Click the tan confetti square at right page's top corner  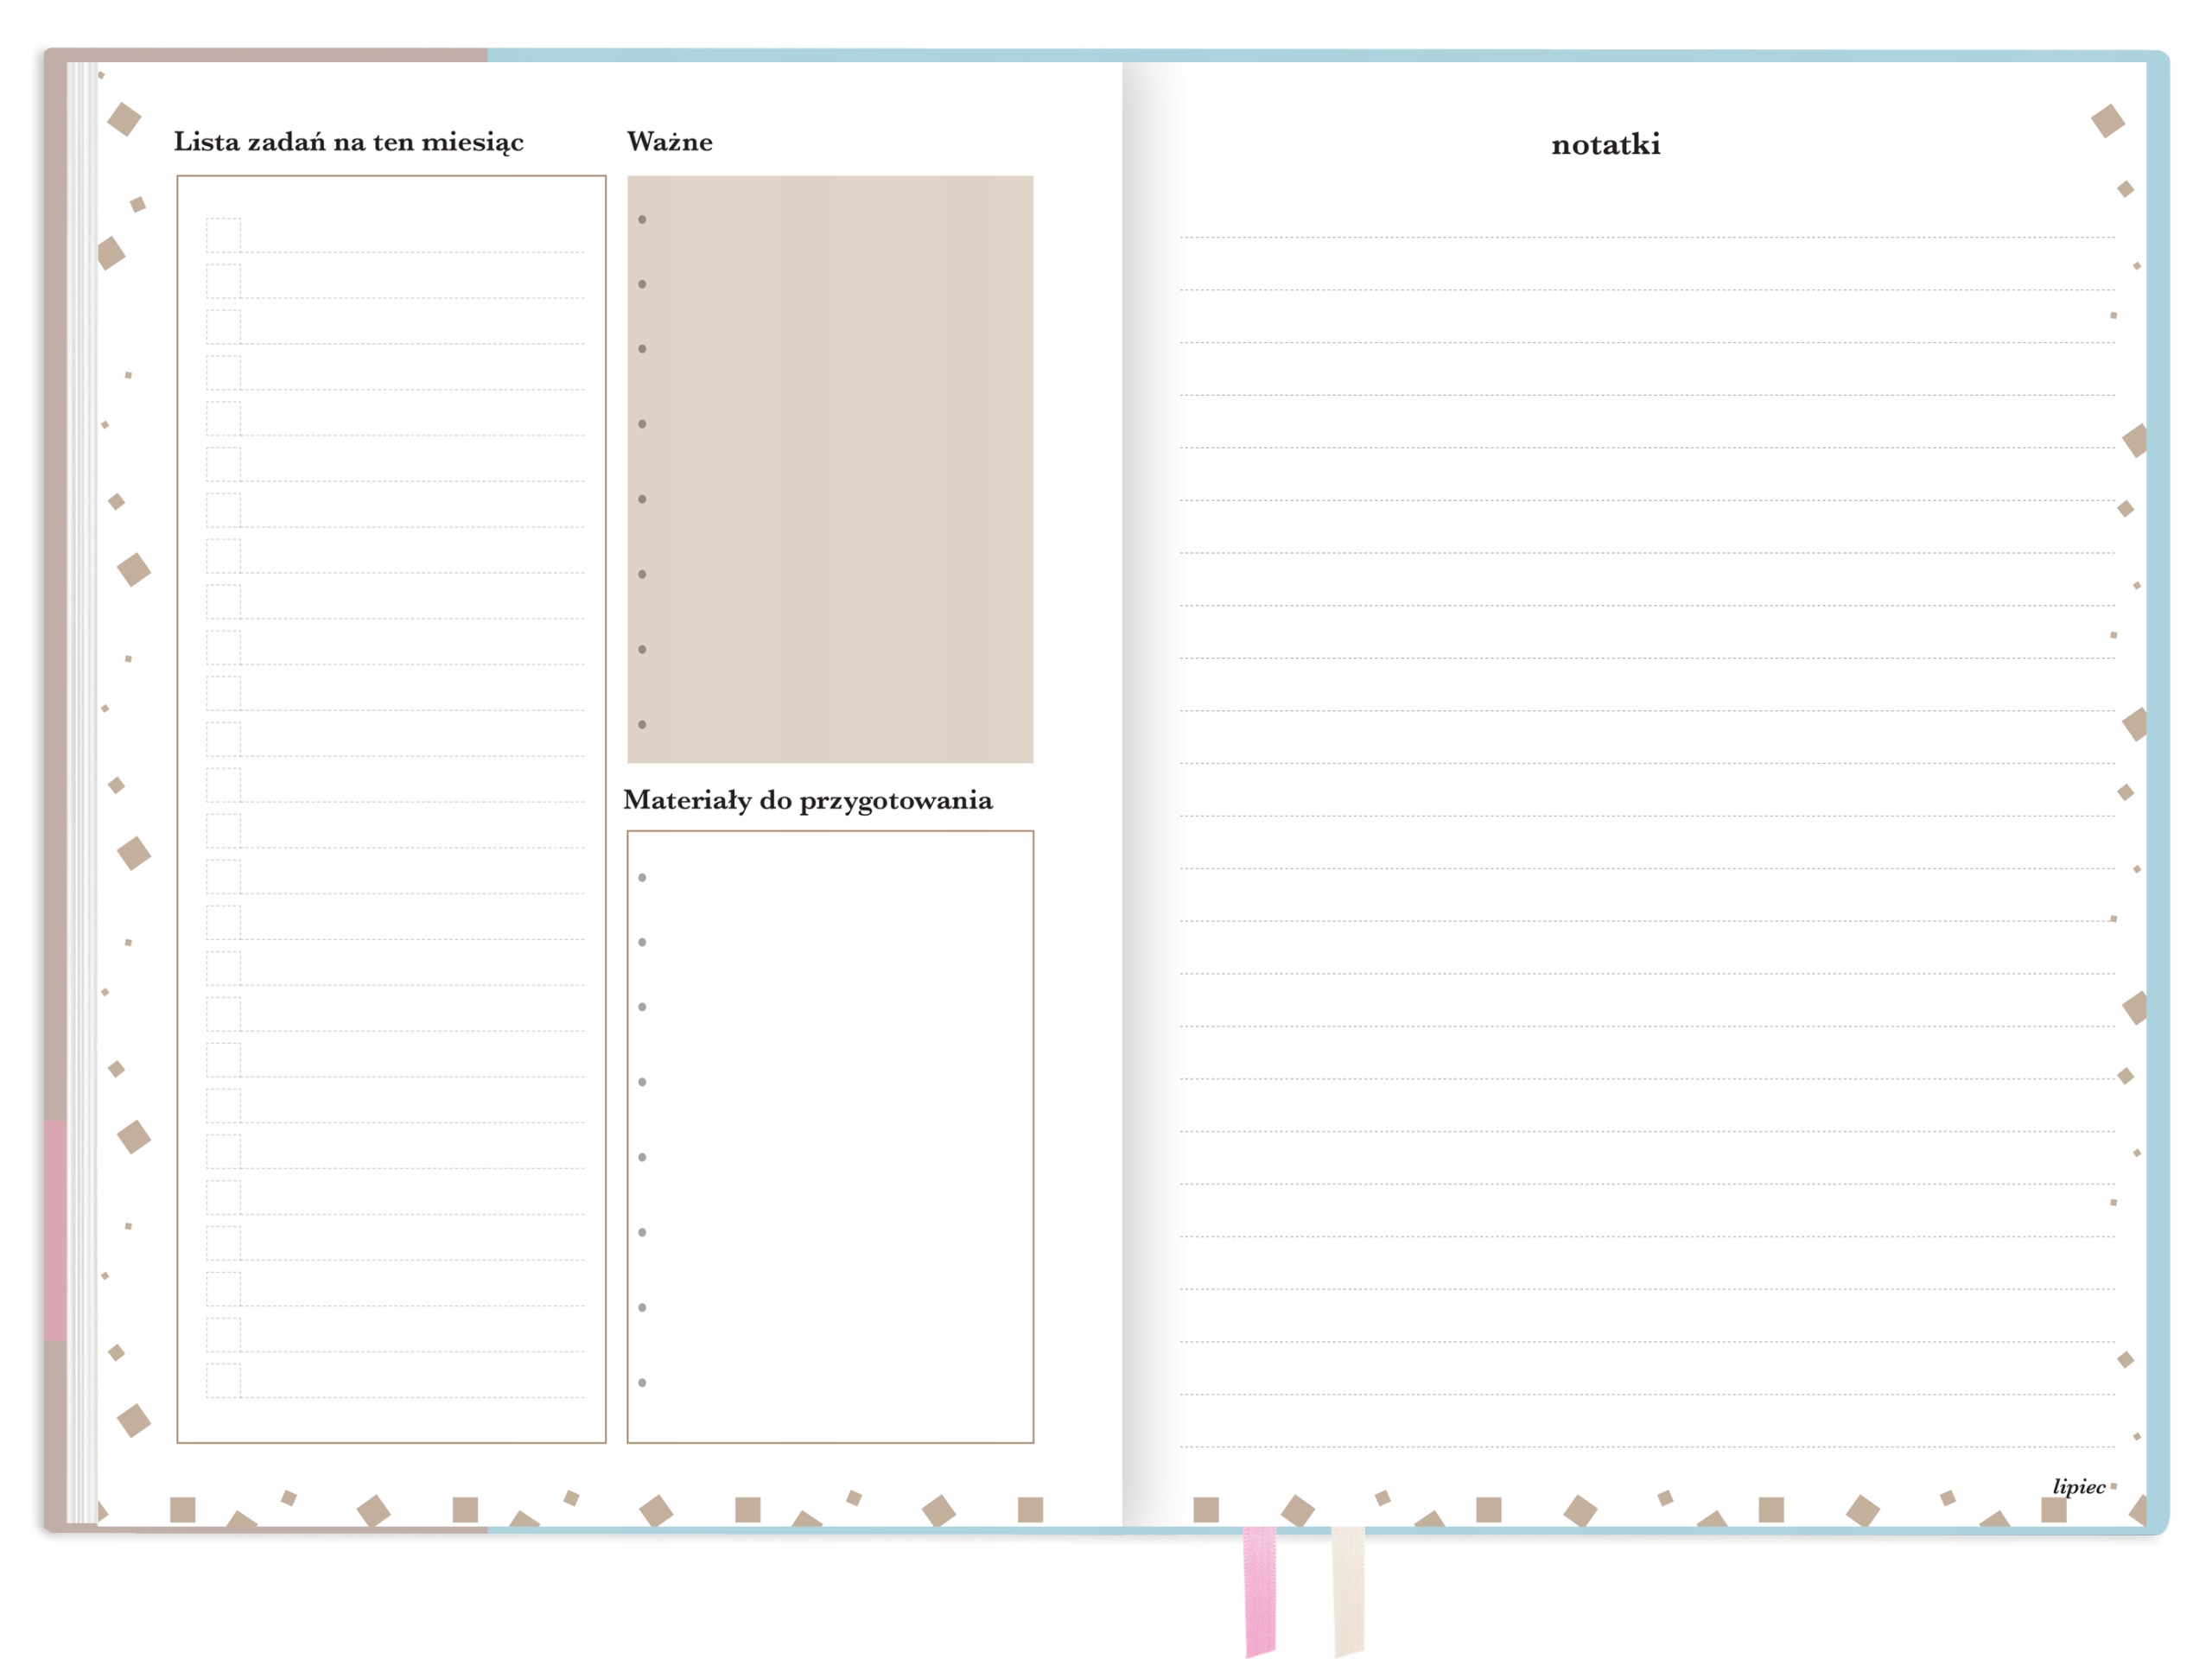point(2107,121)
